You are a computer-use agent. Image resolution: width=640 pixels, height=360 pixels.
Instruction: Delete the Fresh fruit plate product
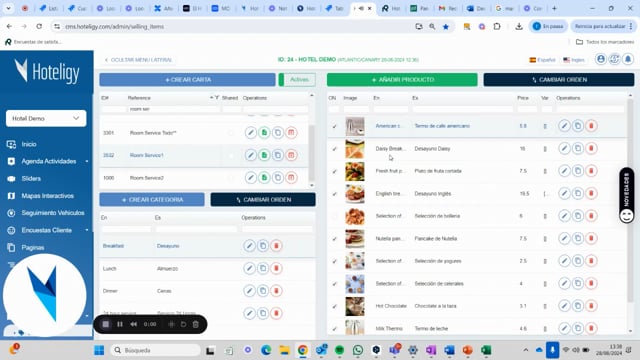[x=591, y=171]
